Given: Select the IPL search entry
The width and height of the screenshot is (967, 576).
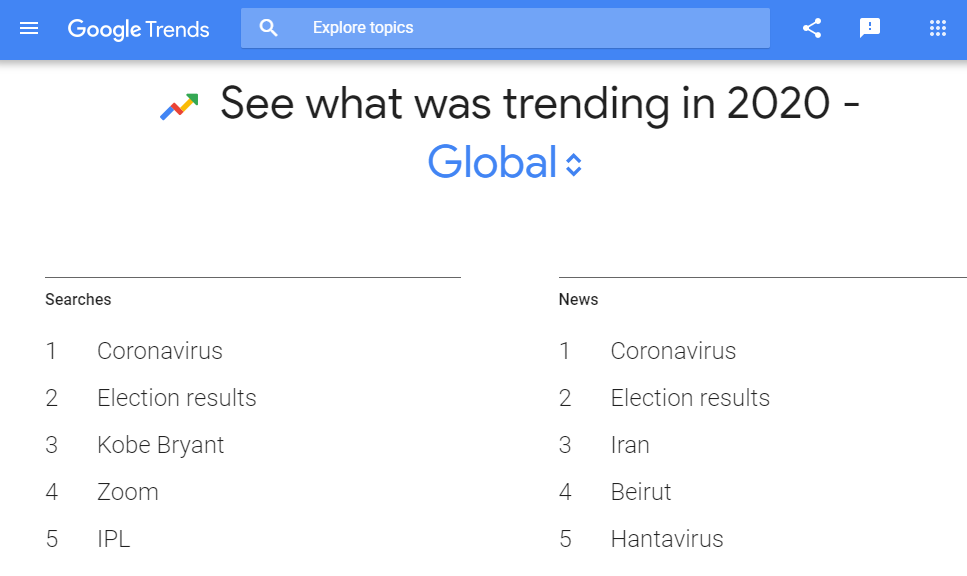Looking at the screenshot, I should 113,539.
